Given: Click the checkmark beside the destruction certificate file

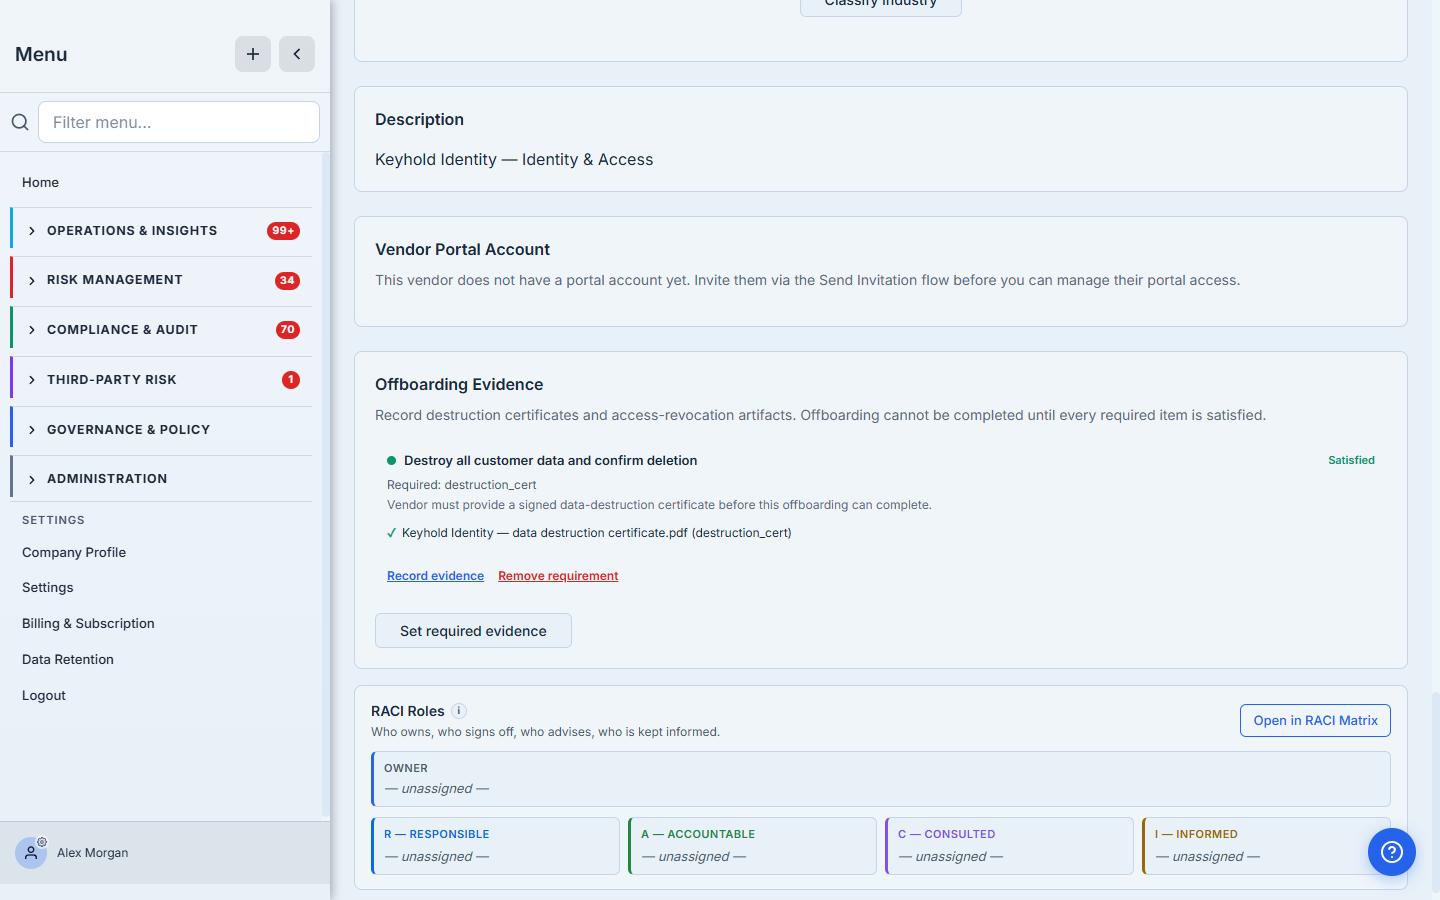Looking at the screenshot, I should (391, 533).
